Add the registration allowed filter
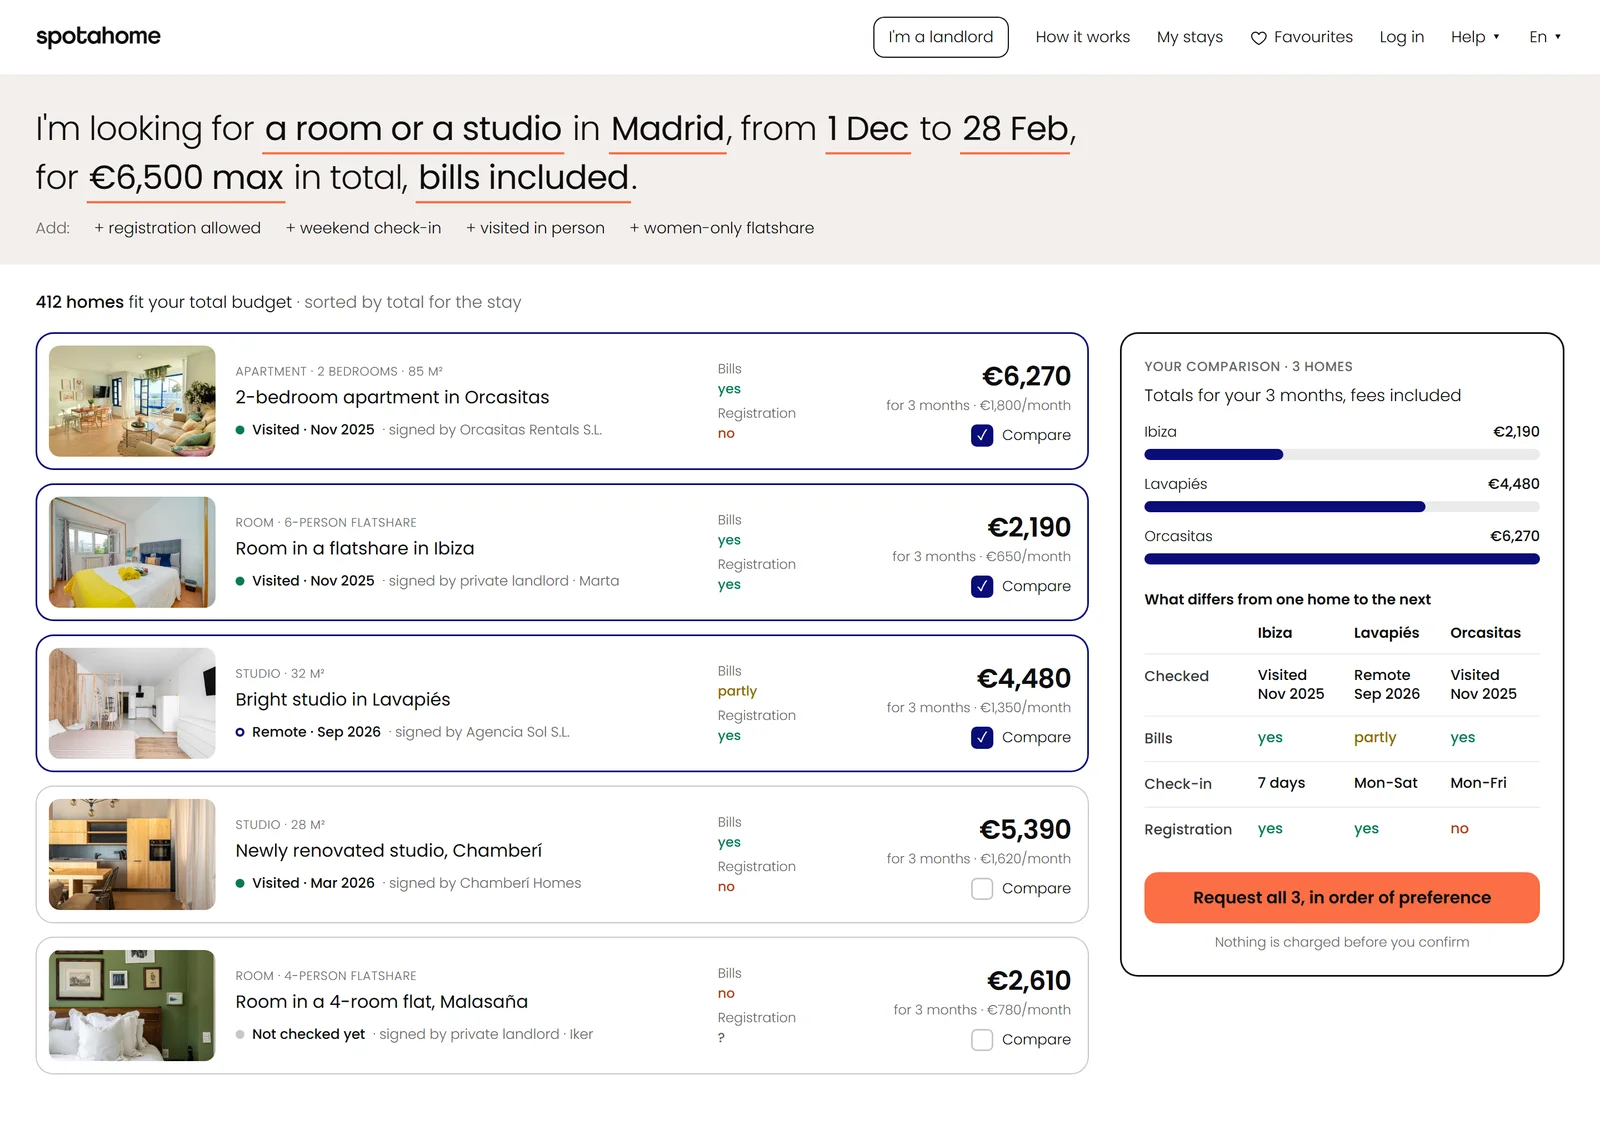1600x1130 pixels. (x=177, y=228)
